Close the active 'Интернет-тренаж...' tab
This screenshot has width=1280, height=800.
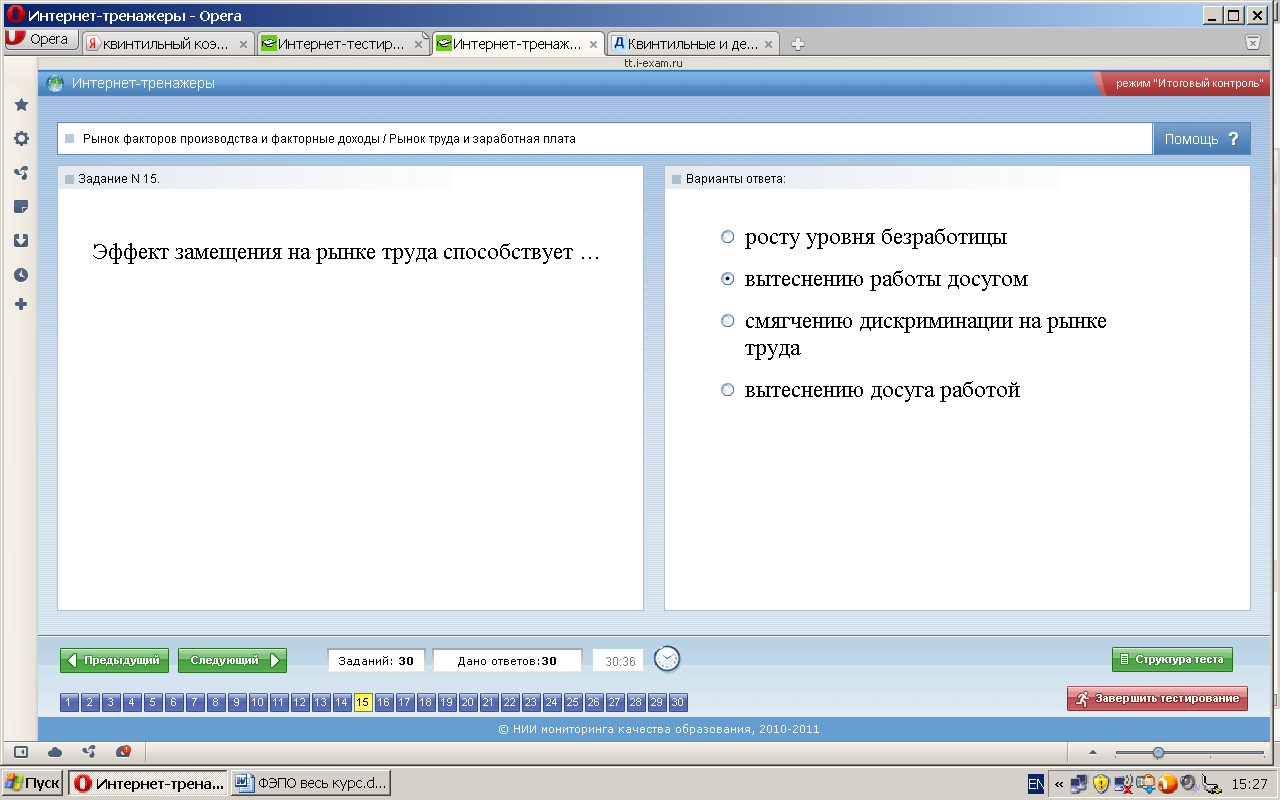point(593,44)
